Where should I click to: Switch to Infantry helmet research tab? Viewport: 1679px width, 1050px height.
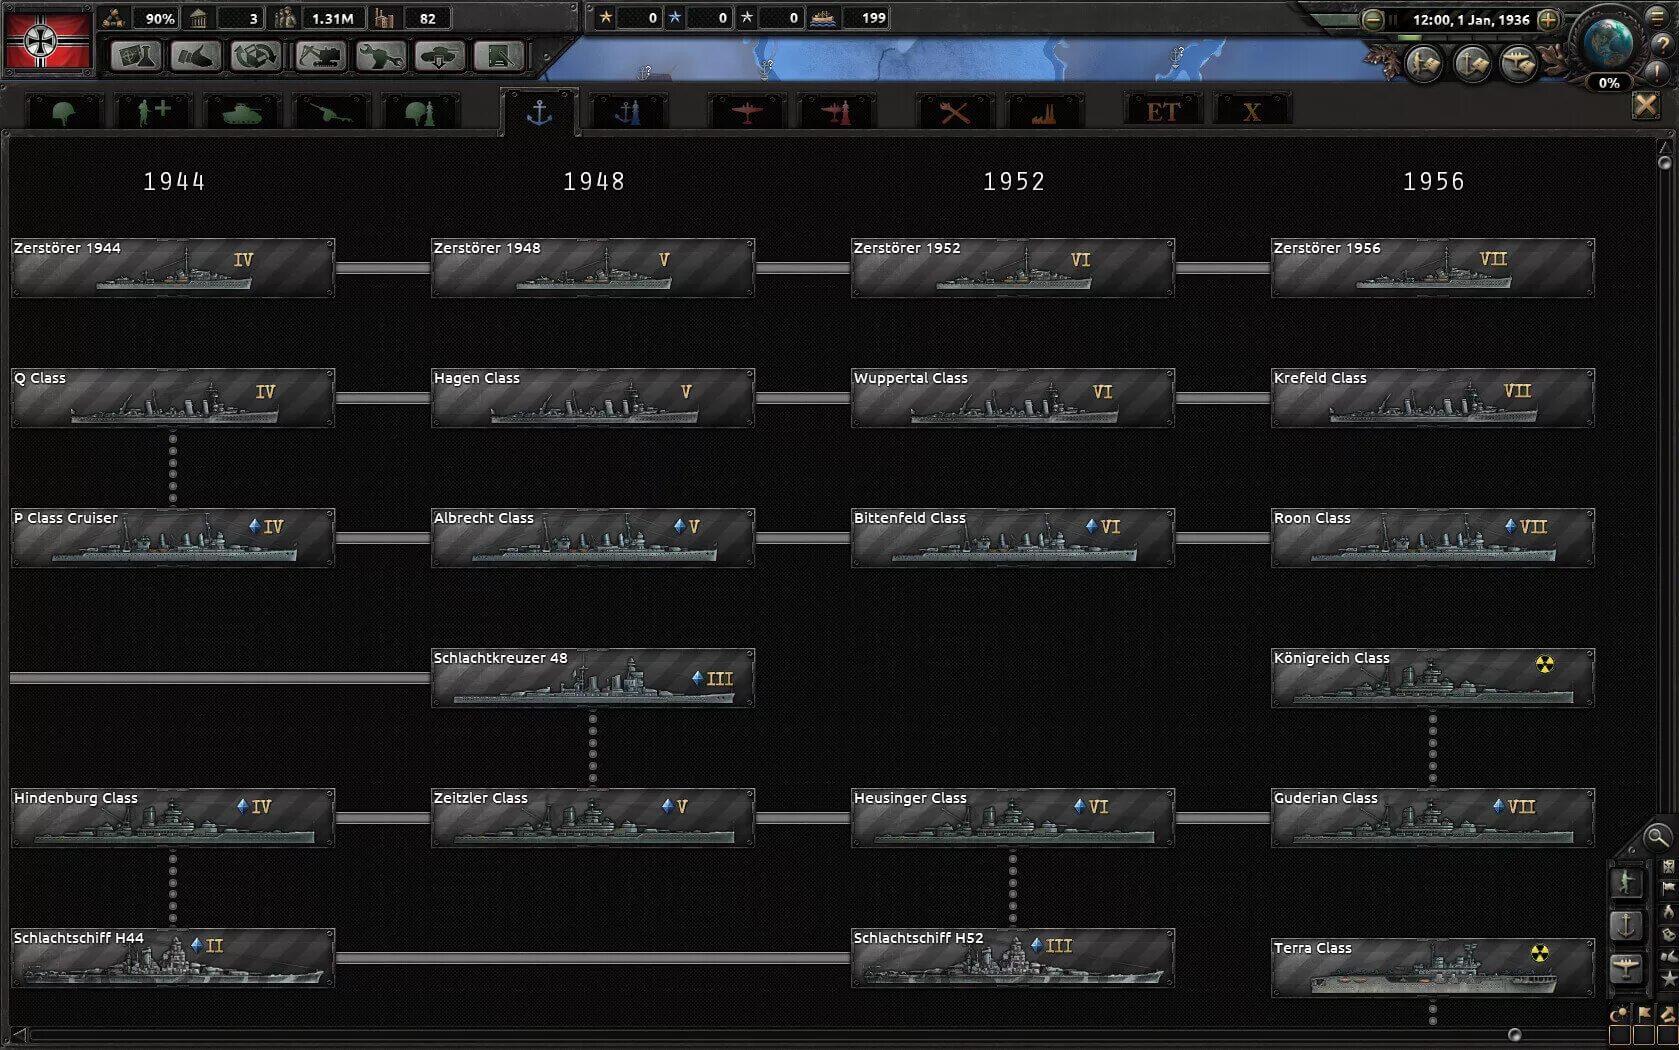pos(63,111)
